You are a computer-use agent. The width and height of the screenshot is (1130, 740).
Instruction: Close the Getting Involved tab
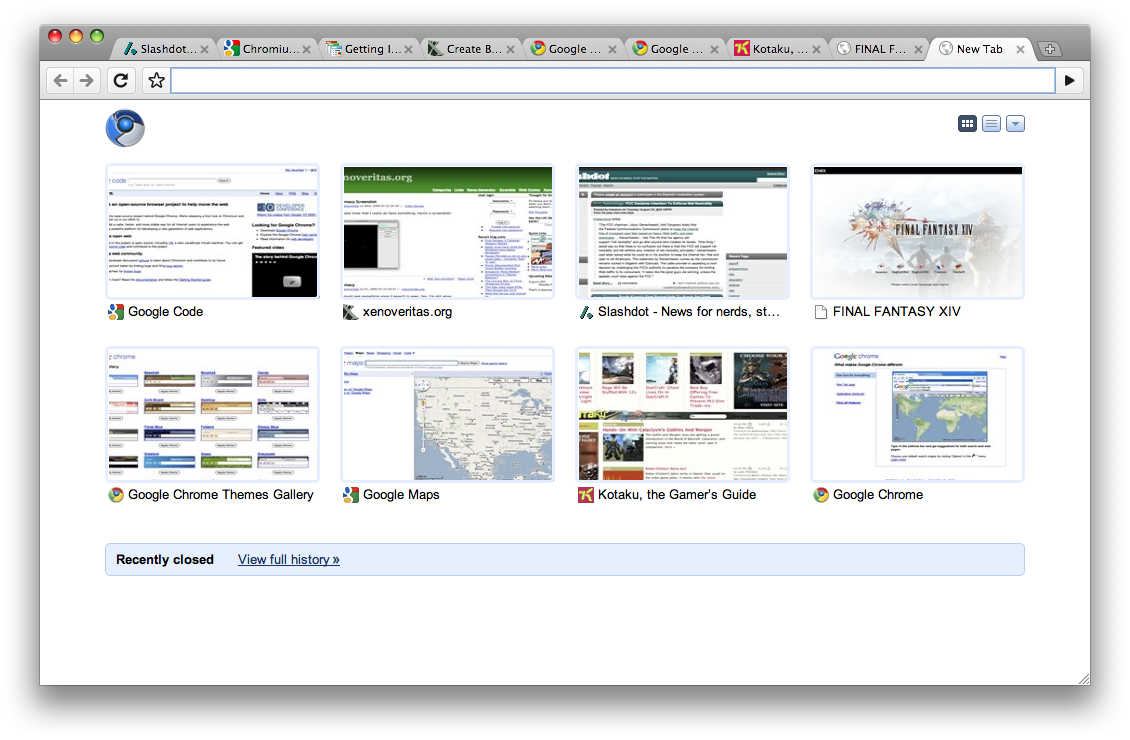point(409,50)
